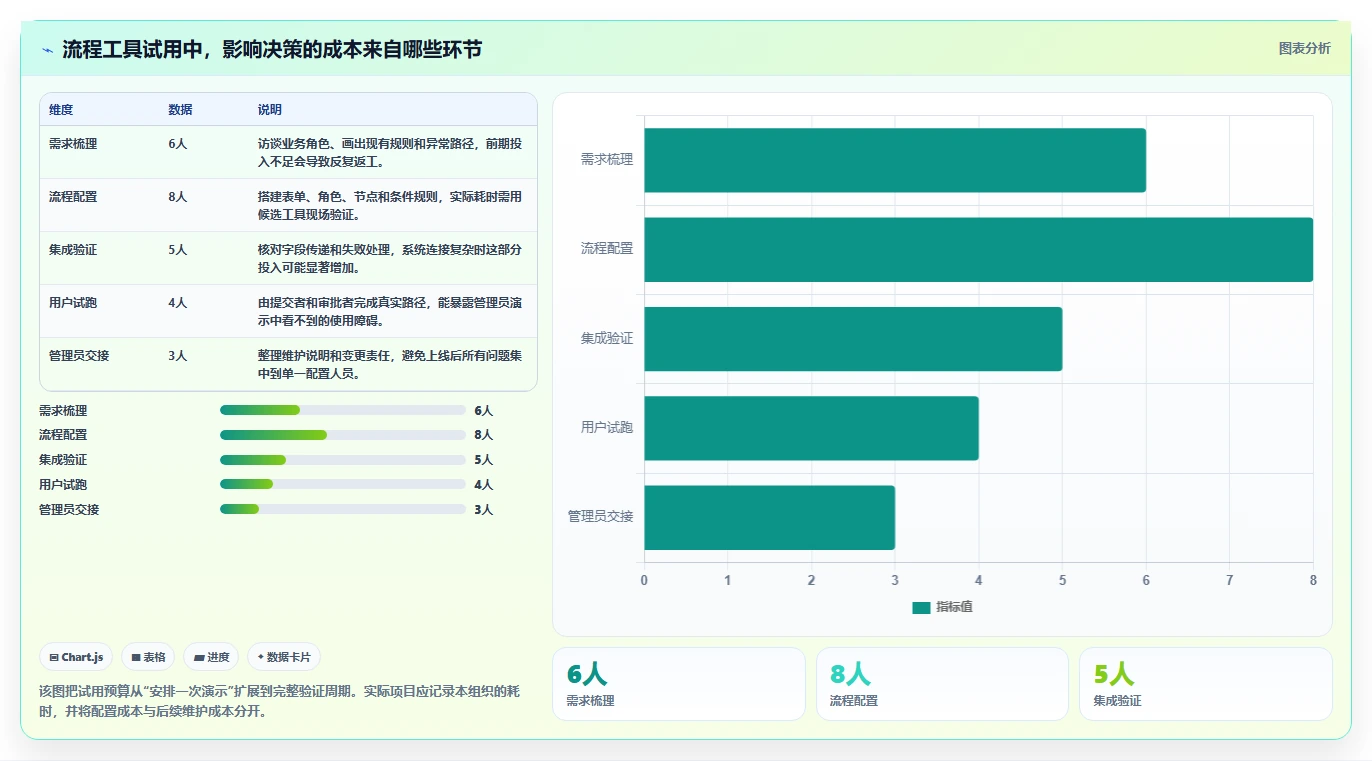Click the 3人 value in the table
The image size is (1372, 761).
pos(178,356)
